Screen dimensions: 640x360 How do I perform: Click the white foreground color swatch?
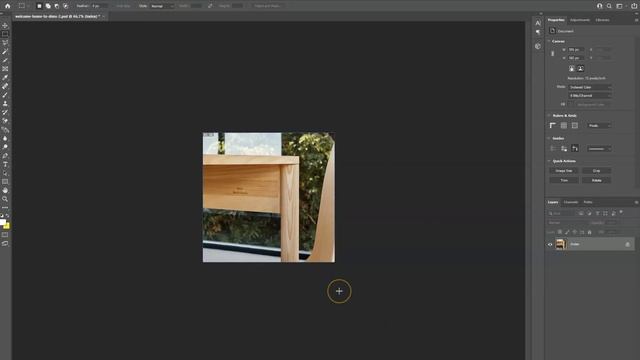click(3, 222)
